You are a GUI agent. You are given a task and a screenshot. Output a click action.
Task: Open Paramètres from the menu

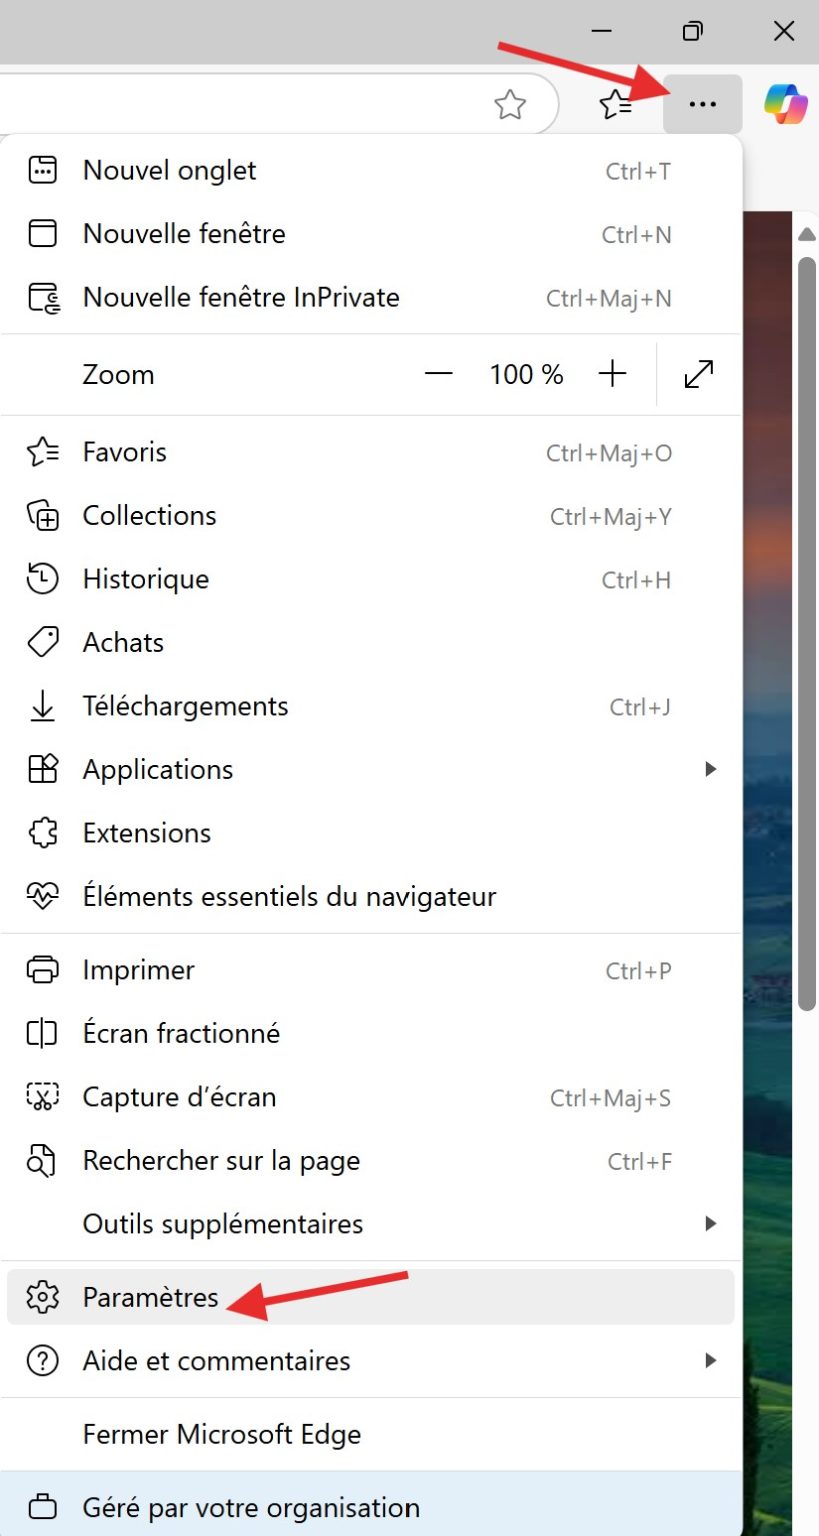pyautogui.click(x=150, y=1297)
